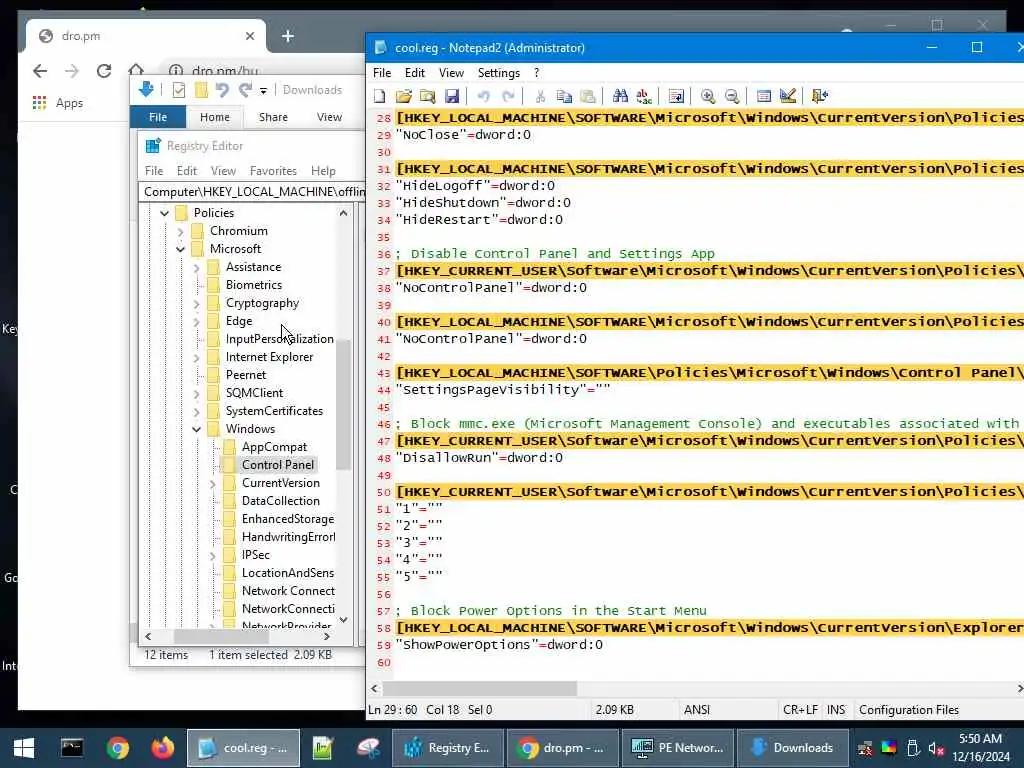Switch to Registry Editor taskbar button
Image resolution: width=1024 pixels, height=768 pixels.
447,748
